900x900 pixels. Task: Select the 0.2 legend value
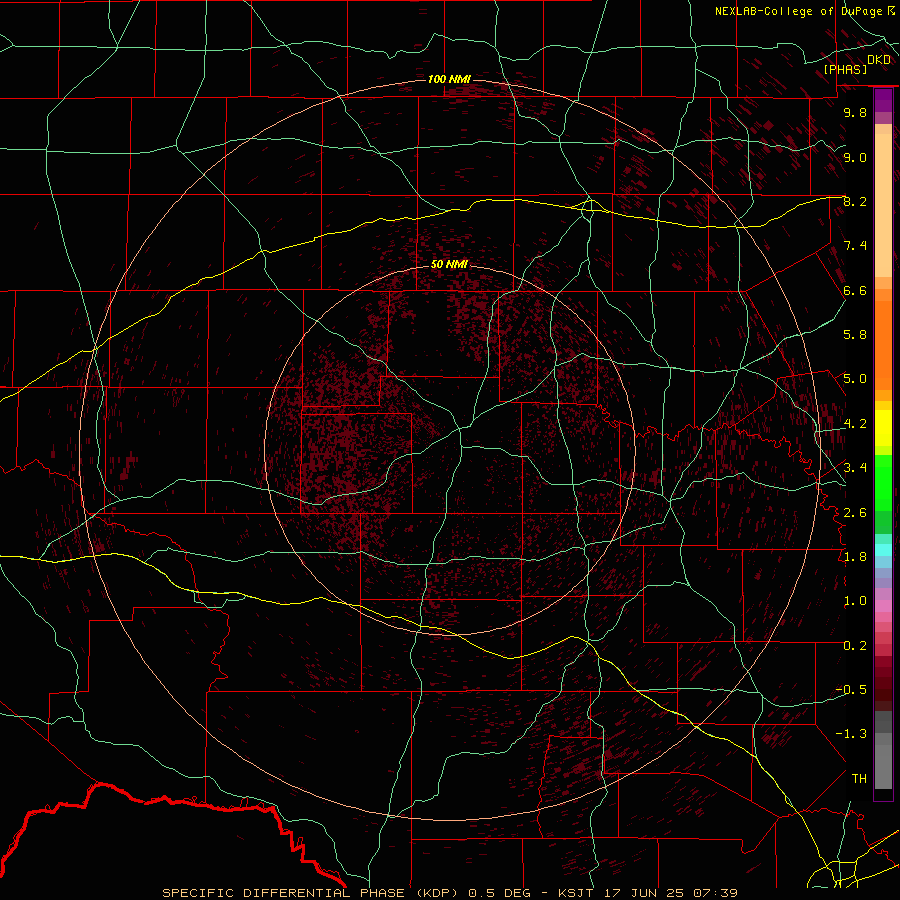[x=855, y=646]
